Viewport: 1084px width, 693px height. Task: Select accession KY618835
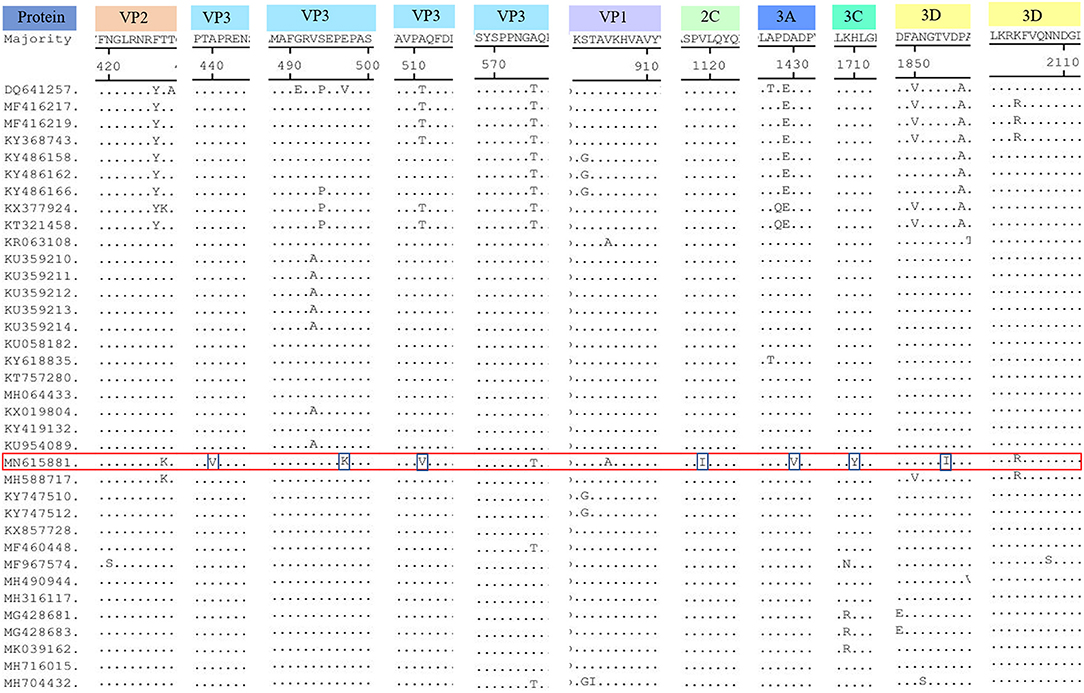tap(41, 361)
